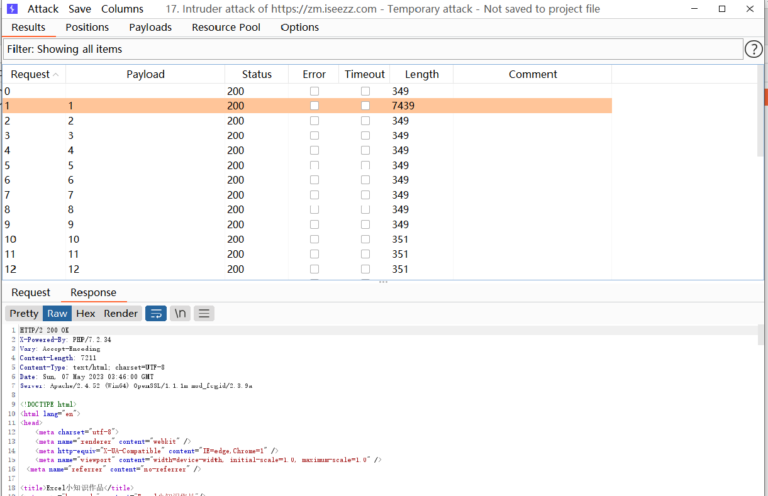
Task: Click the filter bar showing all items
Action: [370, 49]
